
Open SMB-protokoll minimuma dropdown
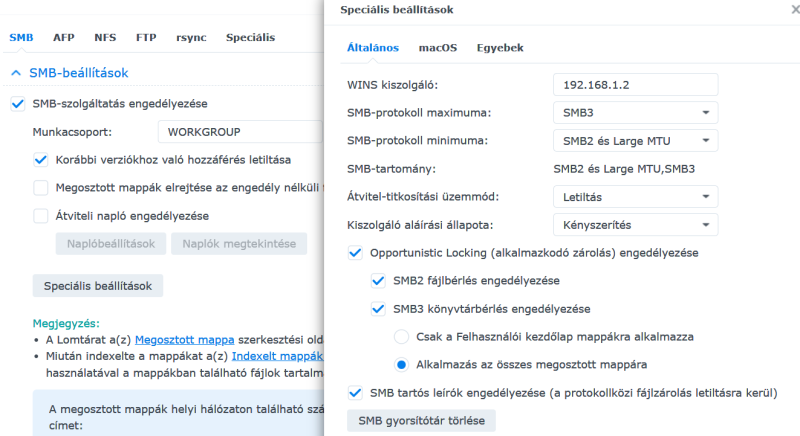(x=634, y=141)
